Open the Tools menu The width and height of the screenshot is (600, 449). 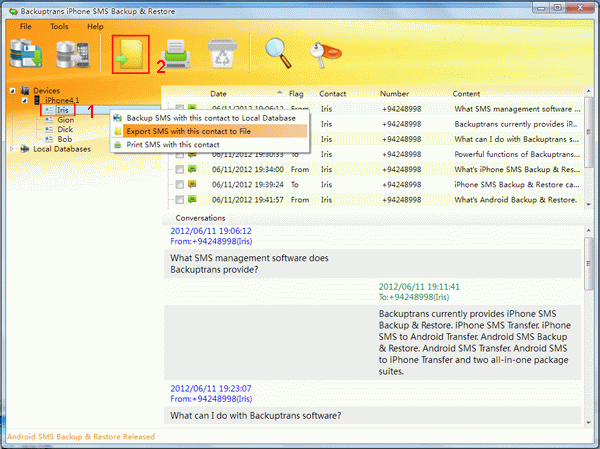click(59, 26)
